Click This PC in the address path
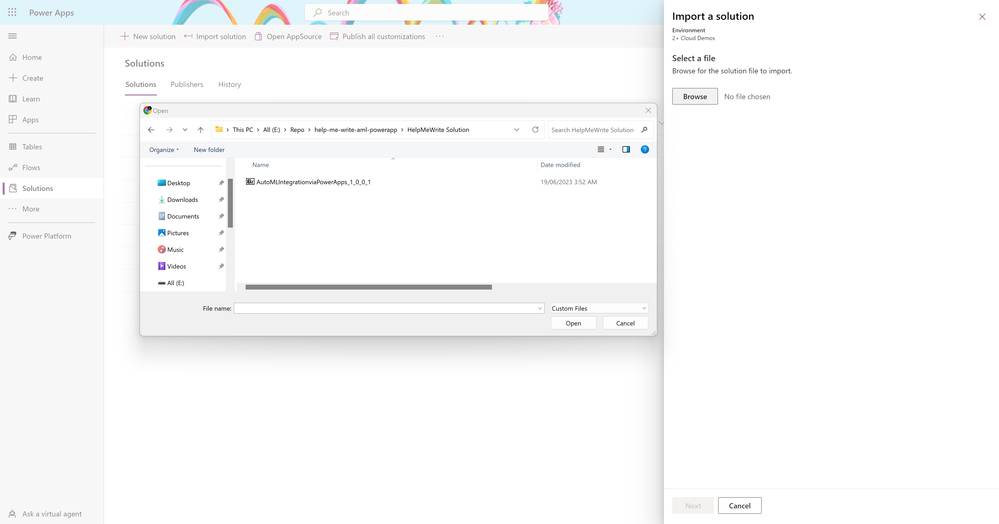 point(243,129)
